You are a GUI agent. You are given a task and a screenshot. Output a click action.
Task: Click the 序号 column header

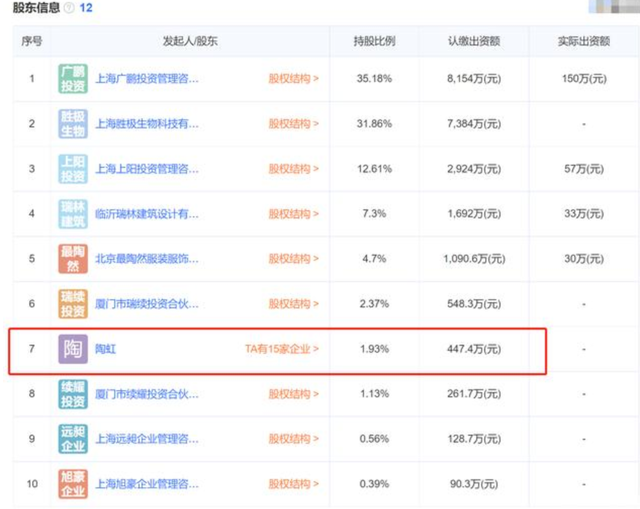pyautogui.click(x=32, y=41)
